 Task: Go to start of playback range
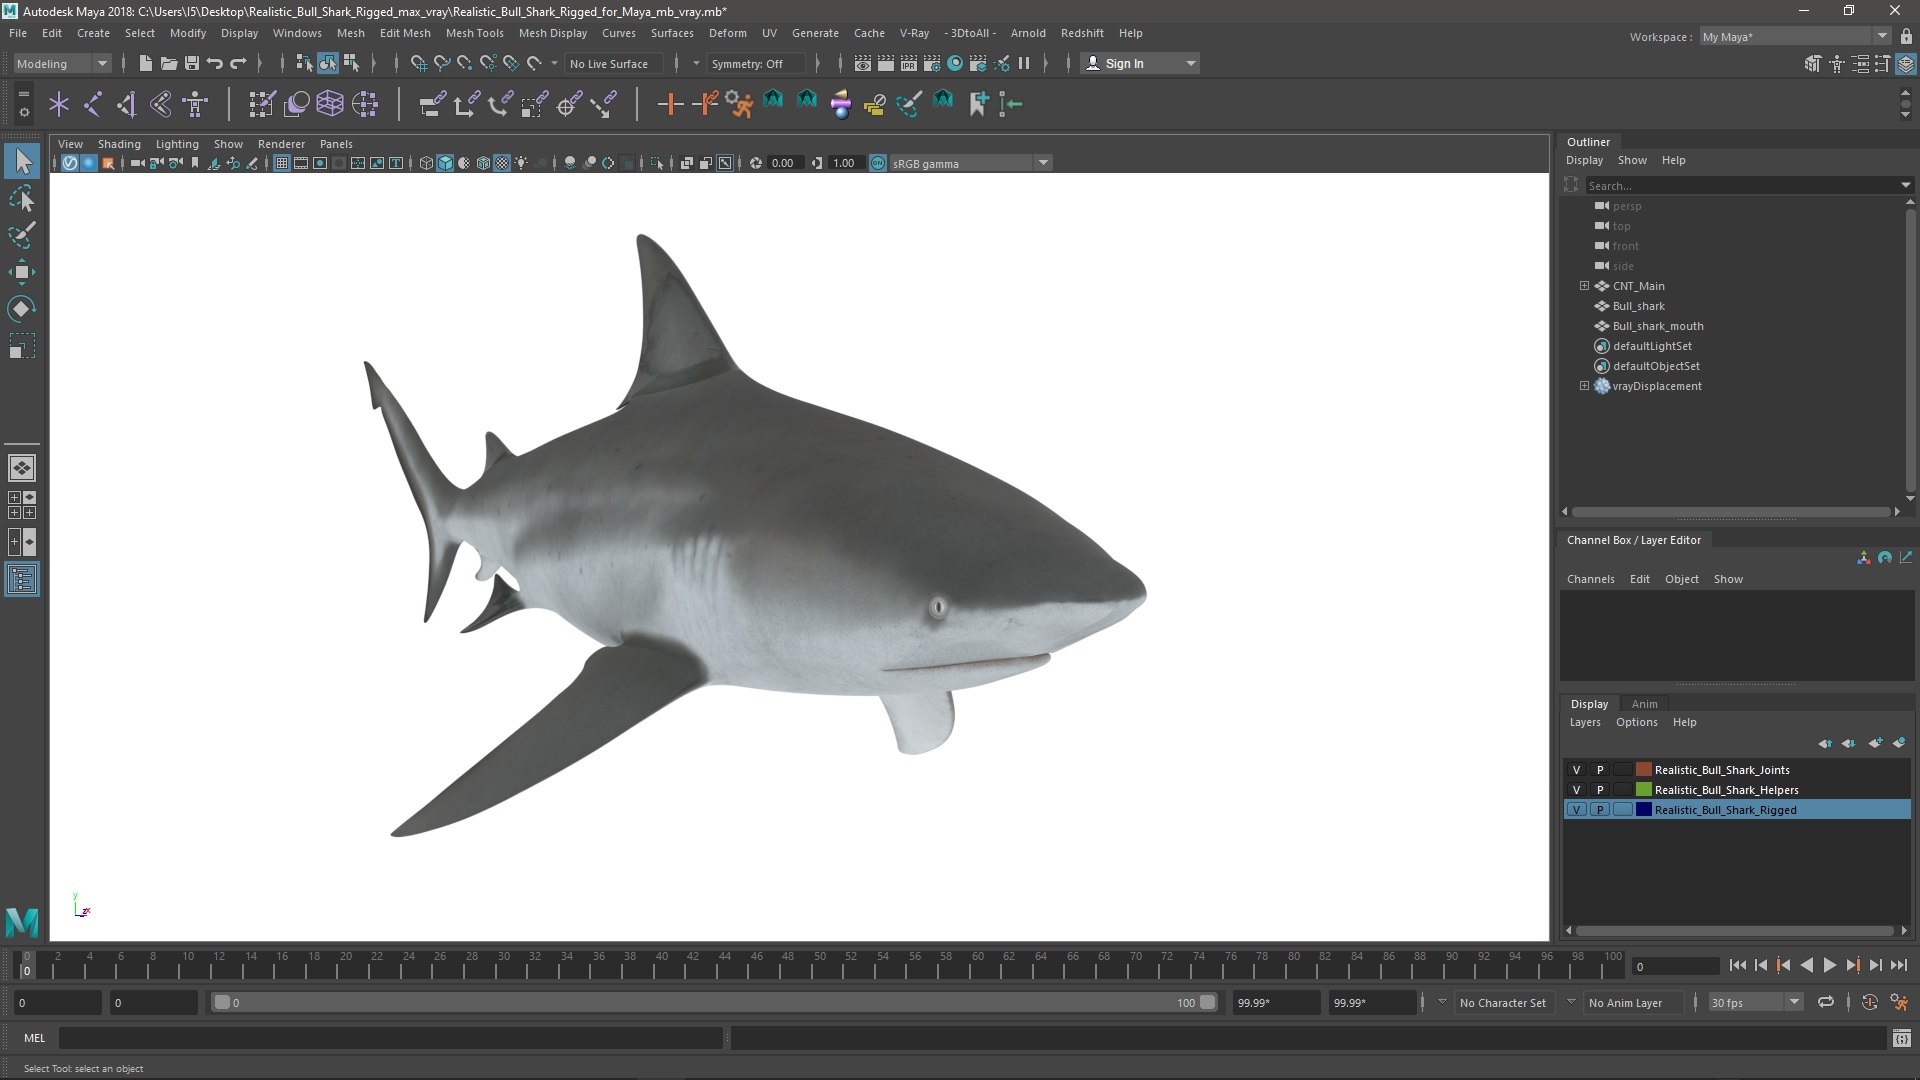tap(1737, 966)
